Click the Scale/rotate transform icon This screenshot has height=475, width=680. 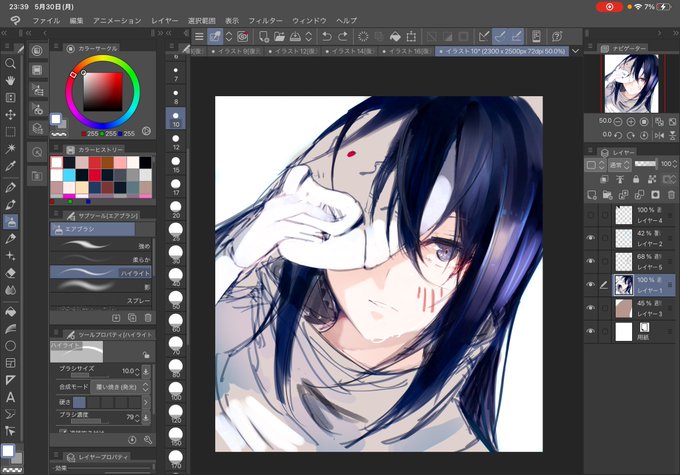(x=411, y=37)
